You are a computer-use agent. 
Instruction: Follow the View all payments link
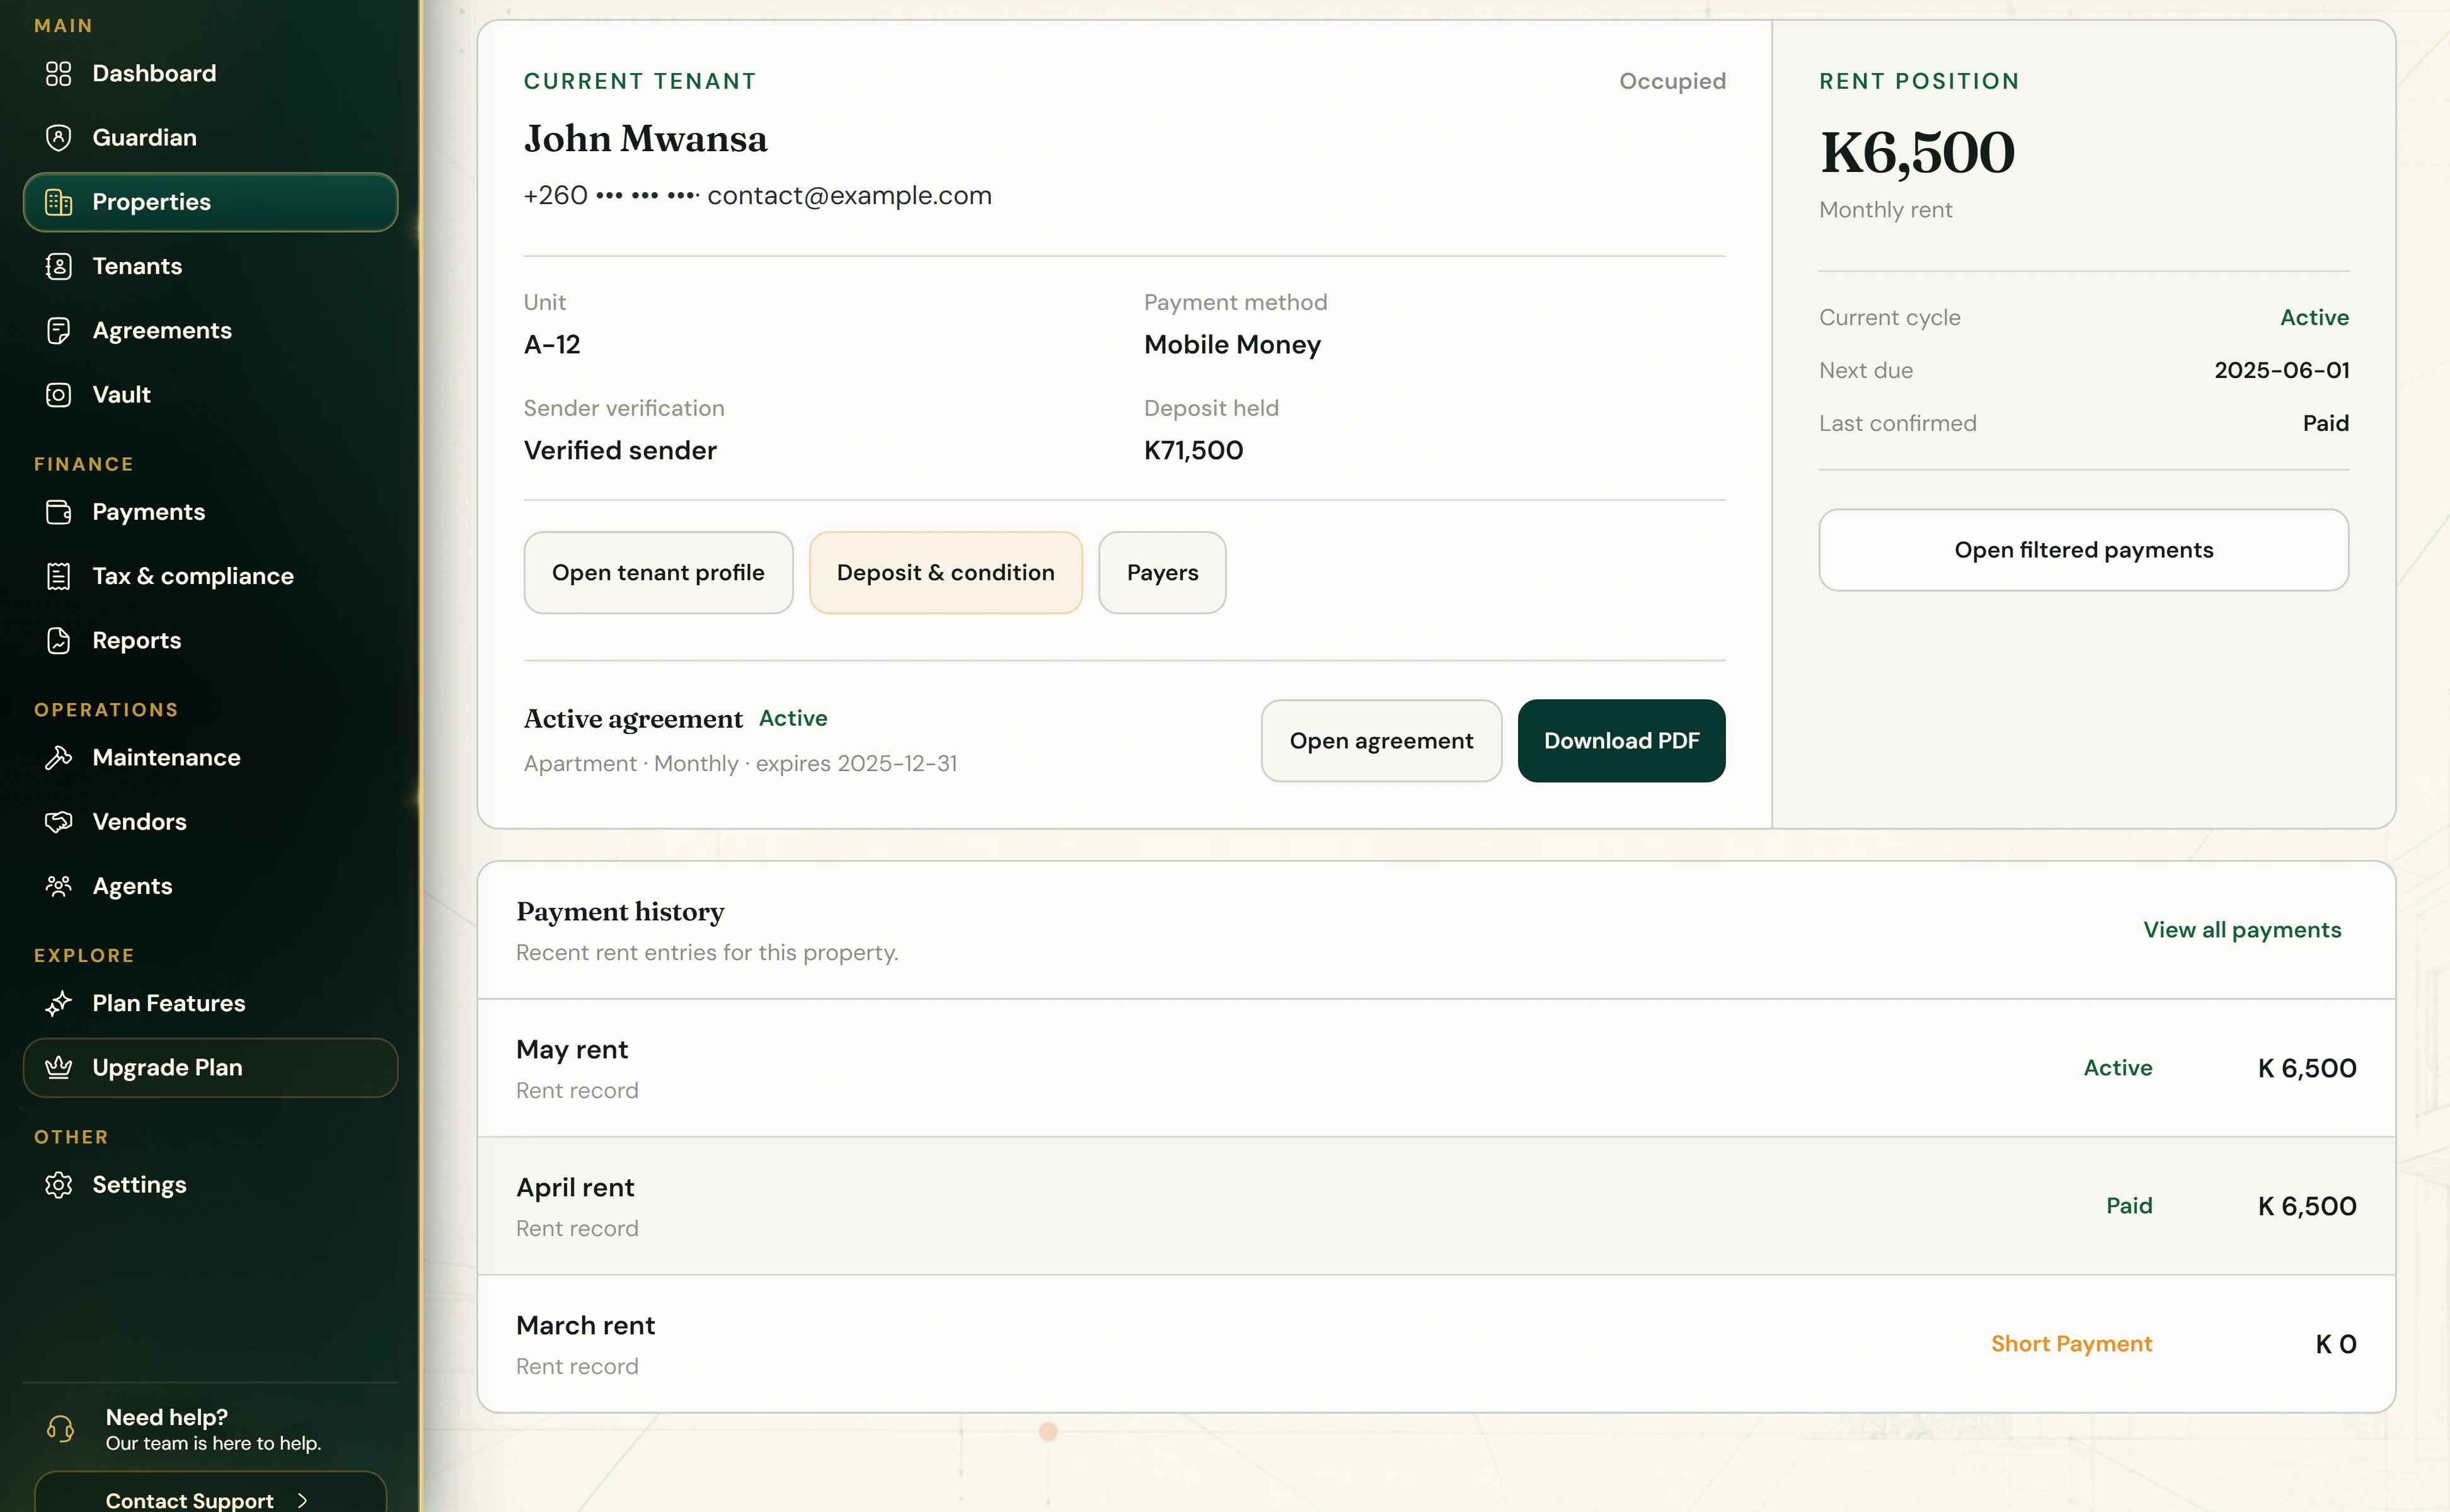[x=2242, y=930]
